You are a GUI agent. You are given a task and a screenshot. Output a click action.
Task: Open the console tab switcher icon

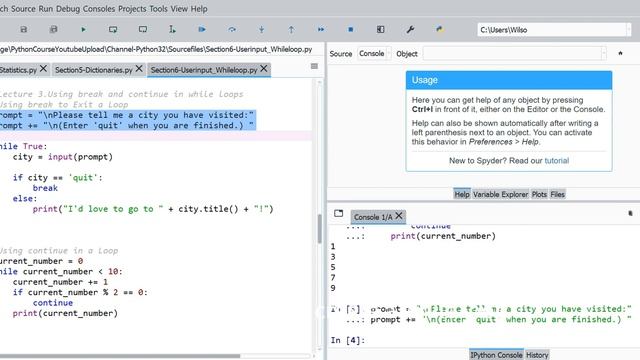[338, 213]
